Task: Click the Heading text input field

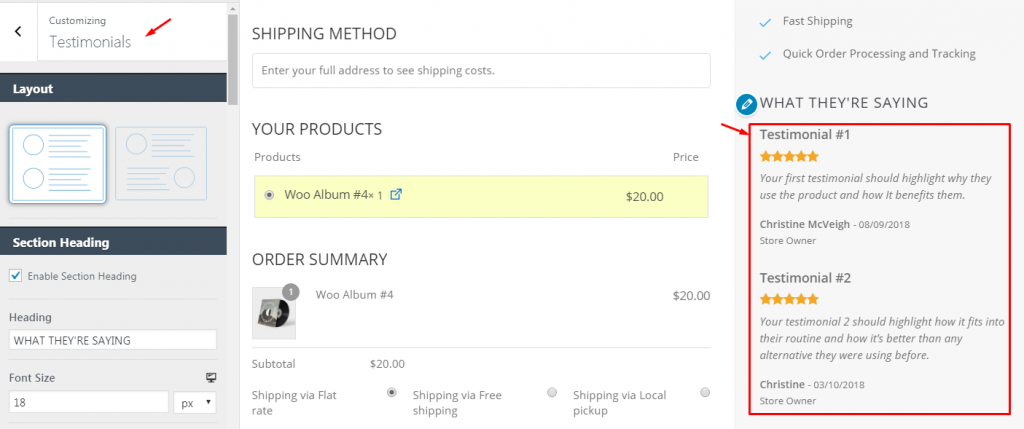Action: [113, 340]
